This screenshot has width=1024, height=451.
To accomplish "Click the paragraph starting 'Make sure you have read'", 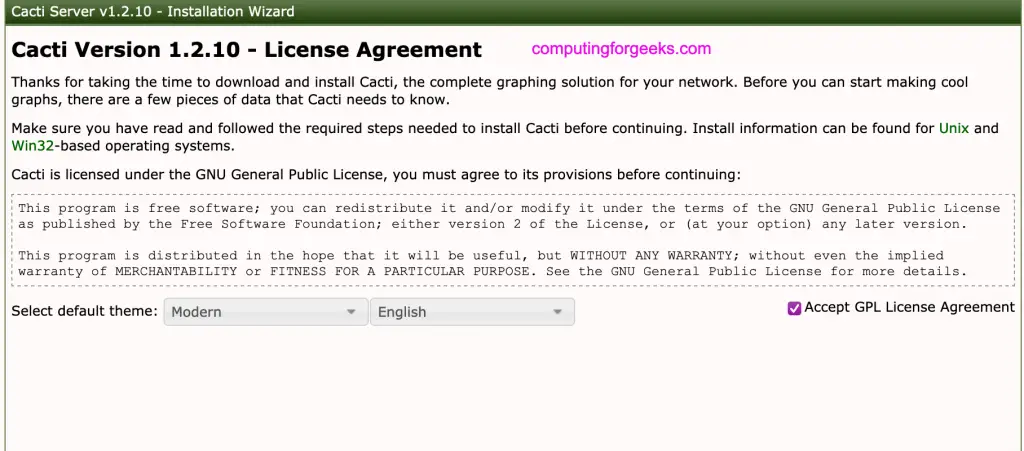I will click(505, 136).
